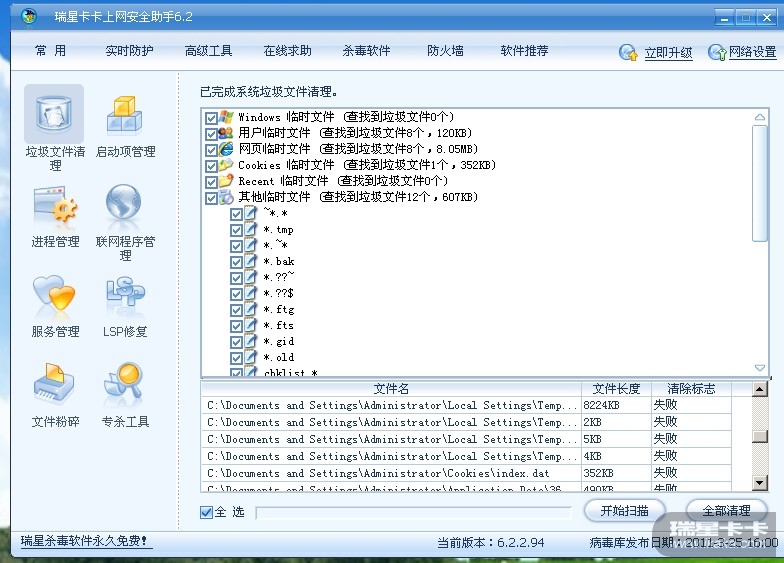The height and width of the screenshot is (563, 784).
Task: Switch to the 高级工具 tab
Action: [208, 50]
